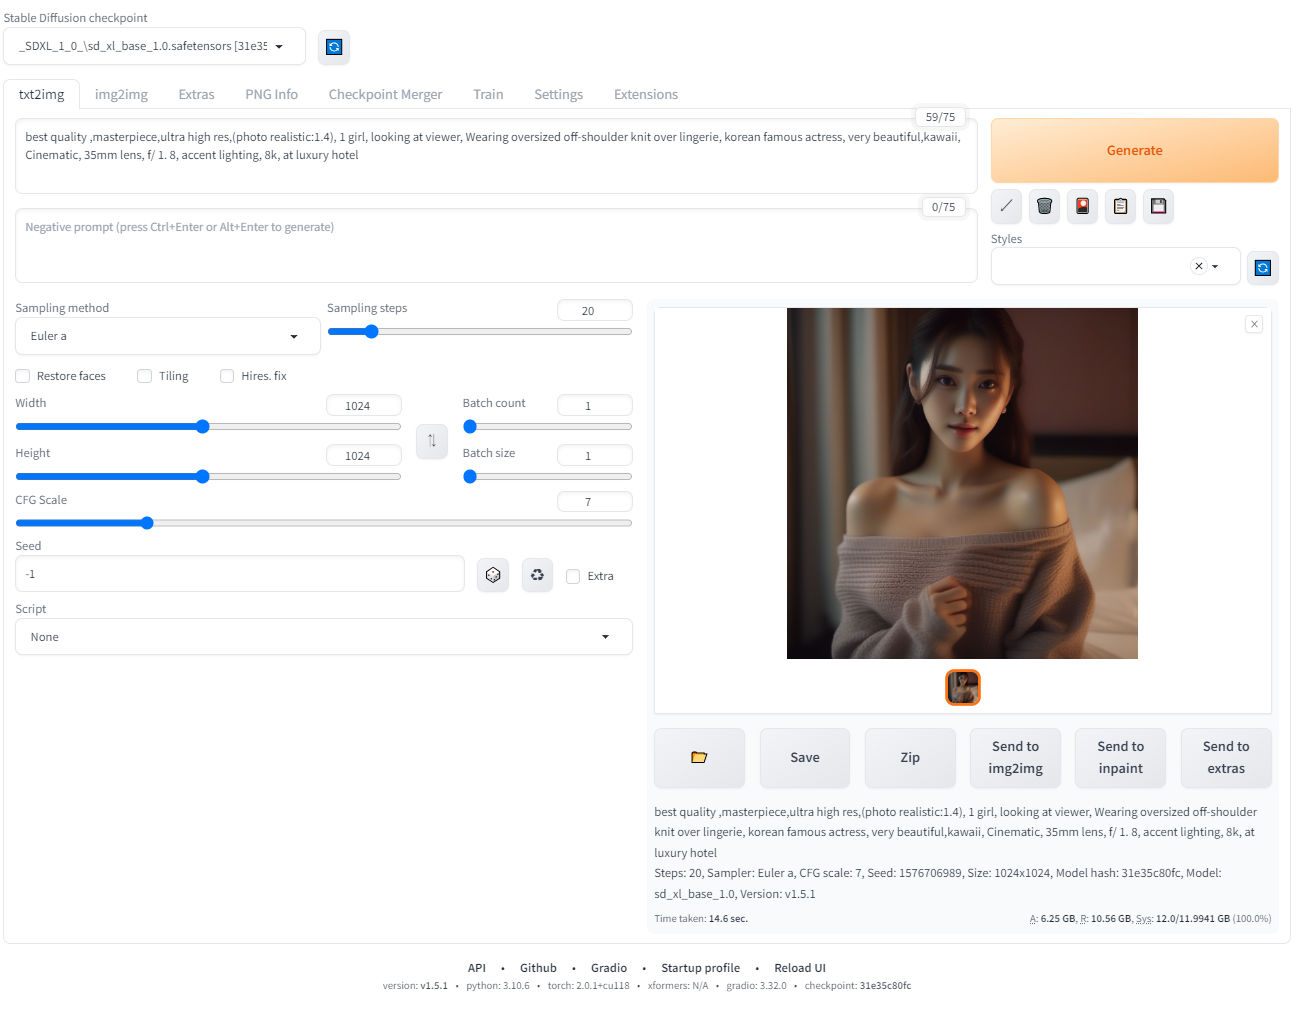1296x1035 pixels.
Task: Enable the Restore faces checkbox
Action: coord(23,376)
